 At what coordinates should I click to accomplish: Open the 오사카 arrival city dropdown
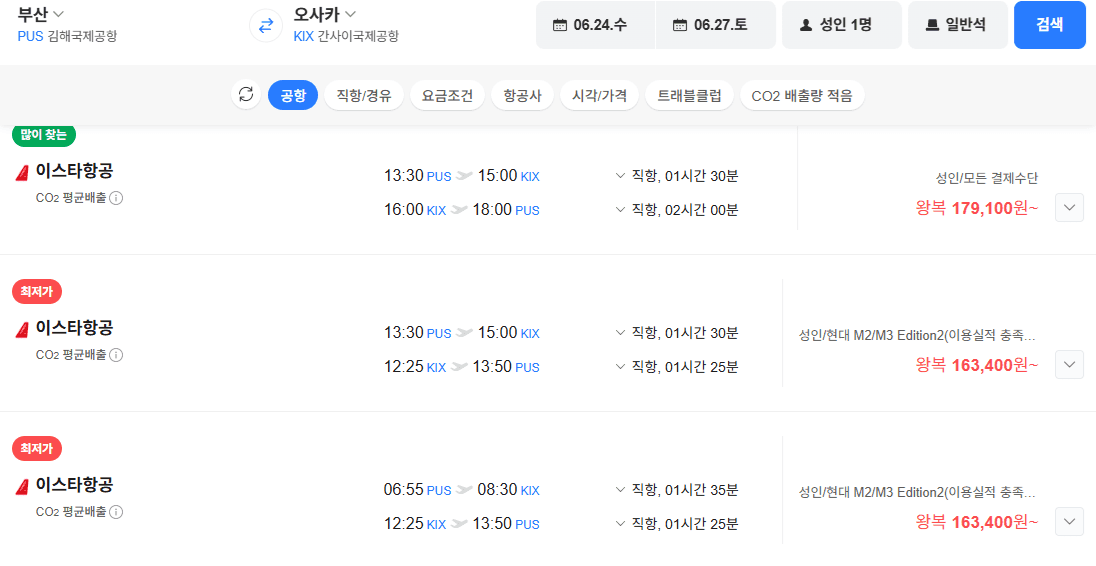coord(325,14)
